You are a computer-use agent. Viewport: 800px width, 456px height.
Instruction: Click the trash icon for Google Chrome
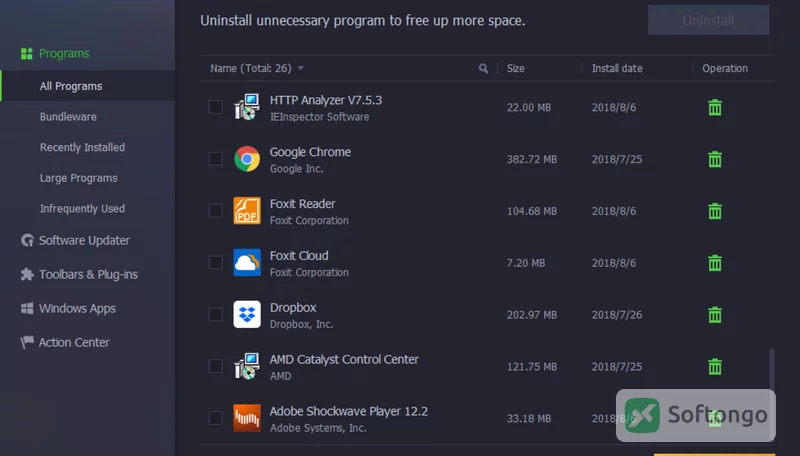pyautogui.click(x=715, y=159)
